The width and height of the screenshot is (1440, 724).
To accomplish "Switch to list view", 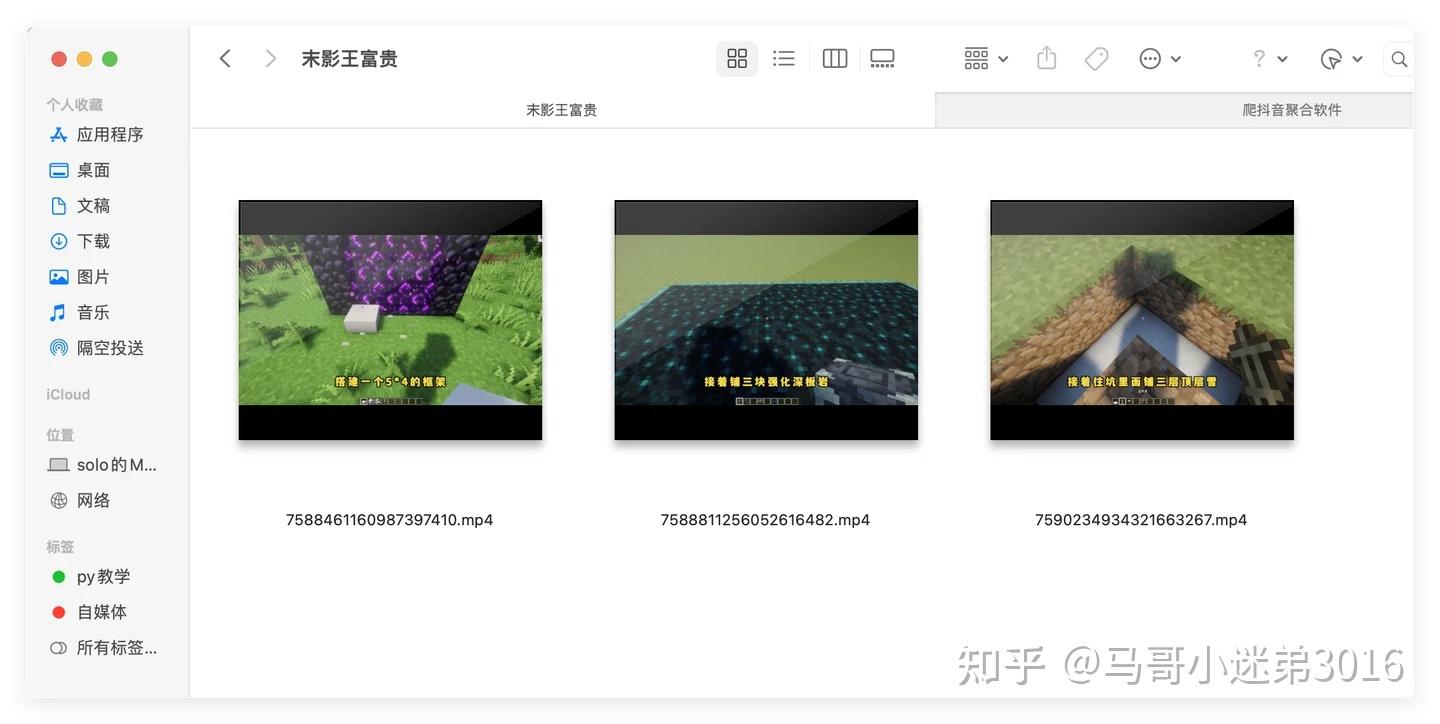I will 784,59.
